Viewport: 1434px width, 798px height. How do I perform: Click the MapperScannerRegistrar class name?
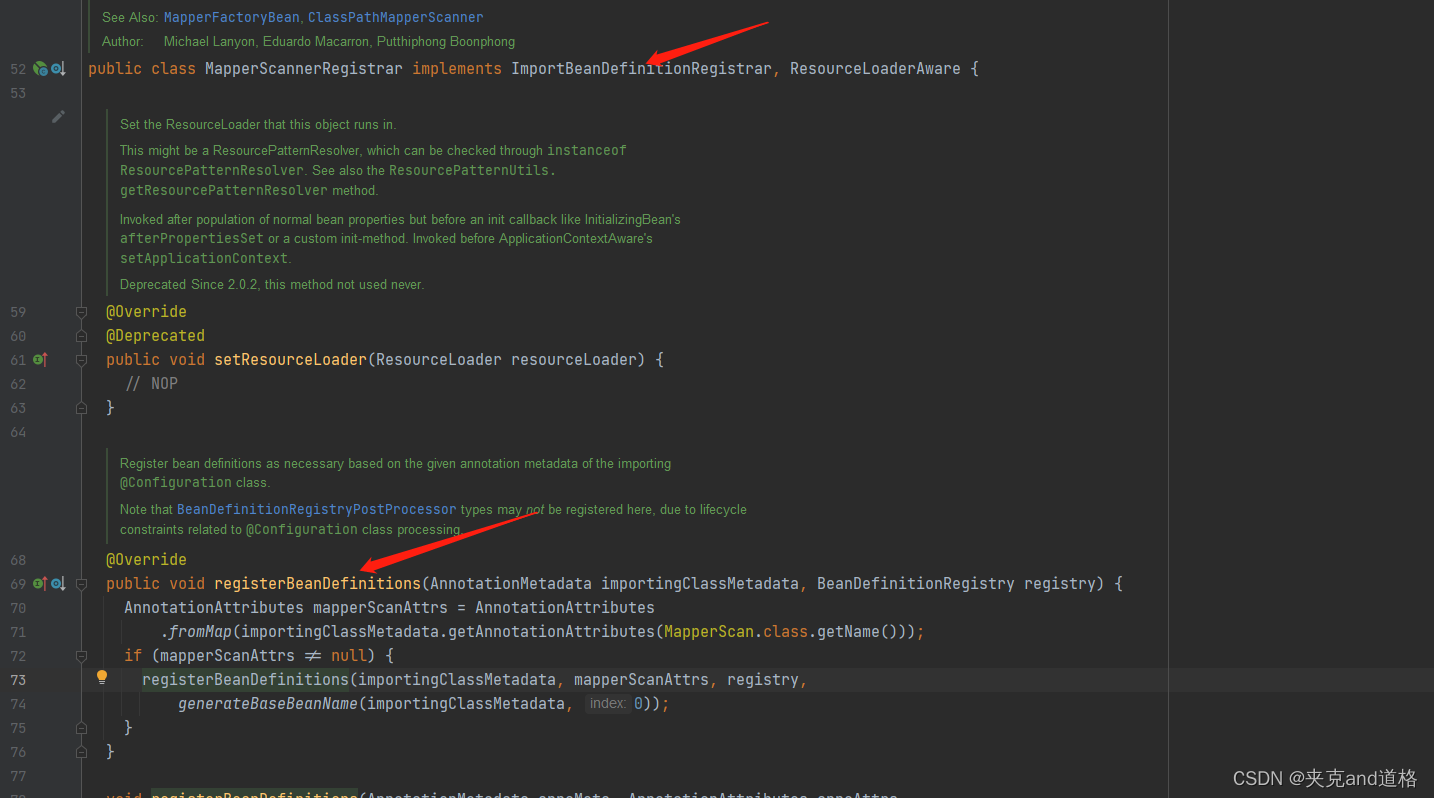304,69
